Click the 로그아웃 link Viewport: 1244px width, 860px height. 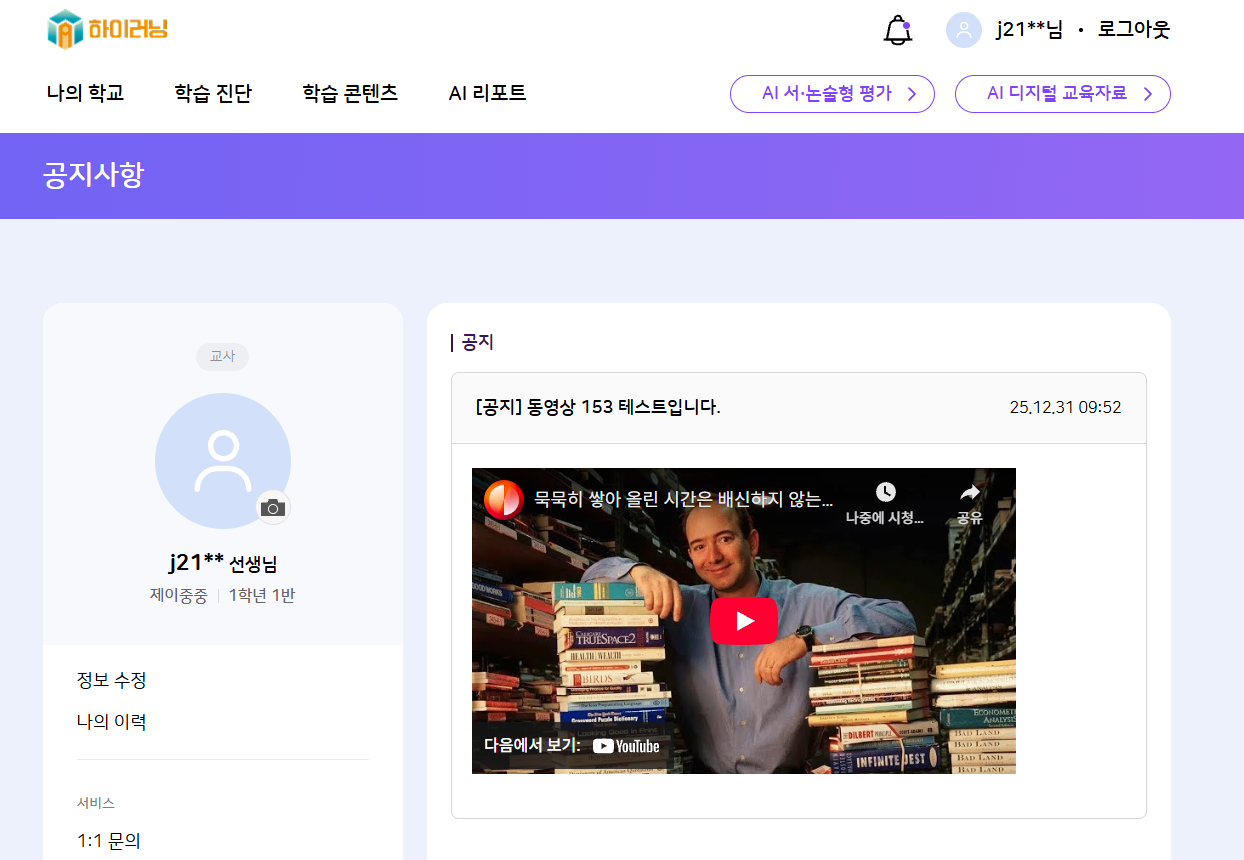[1133, 30]
